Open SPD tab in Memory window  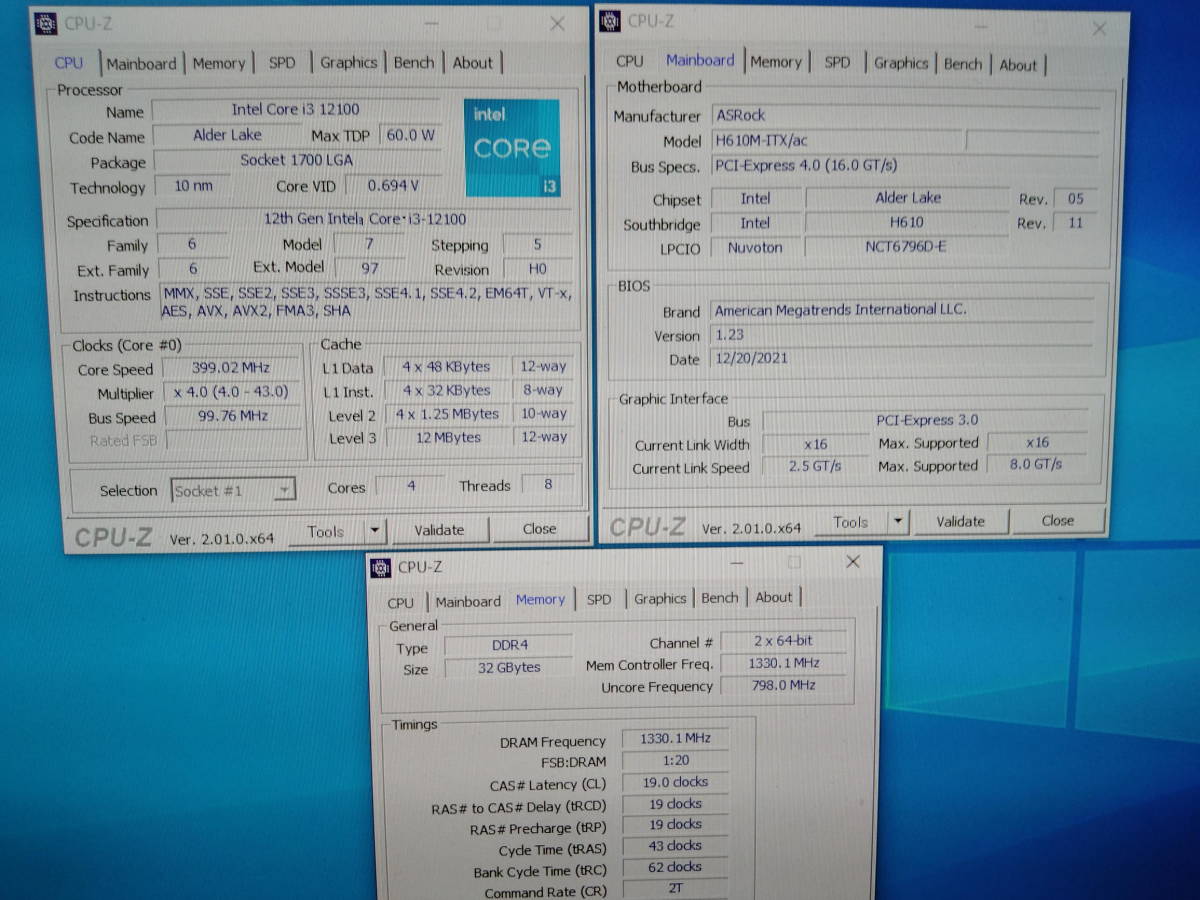[x=599, y=600]
